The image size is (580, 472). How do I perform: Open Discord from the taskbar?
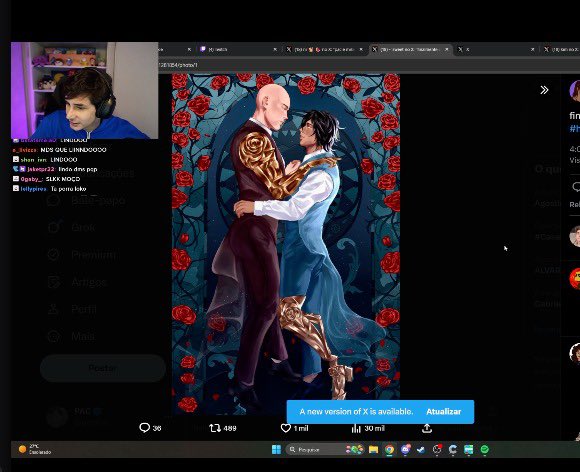pyautogui.click(x=405, y=449)
